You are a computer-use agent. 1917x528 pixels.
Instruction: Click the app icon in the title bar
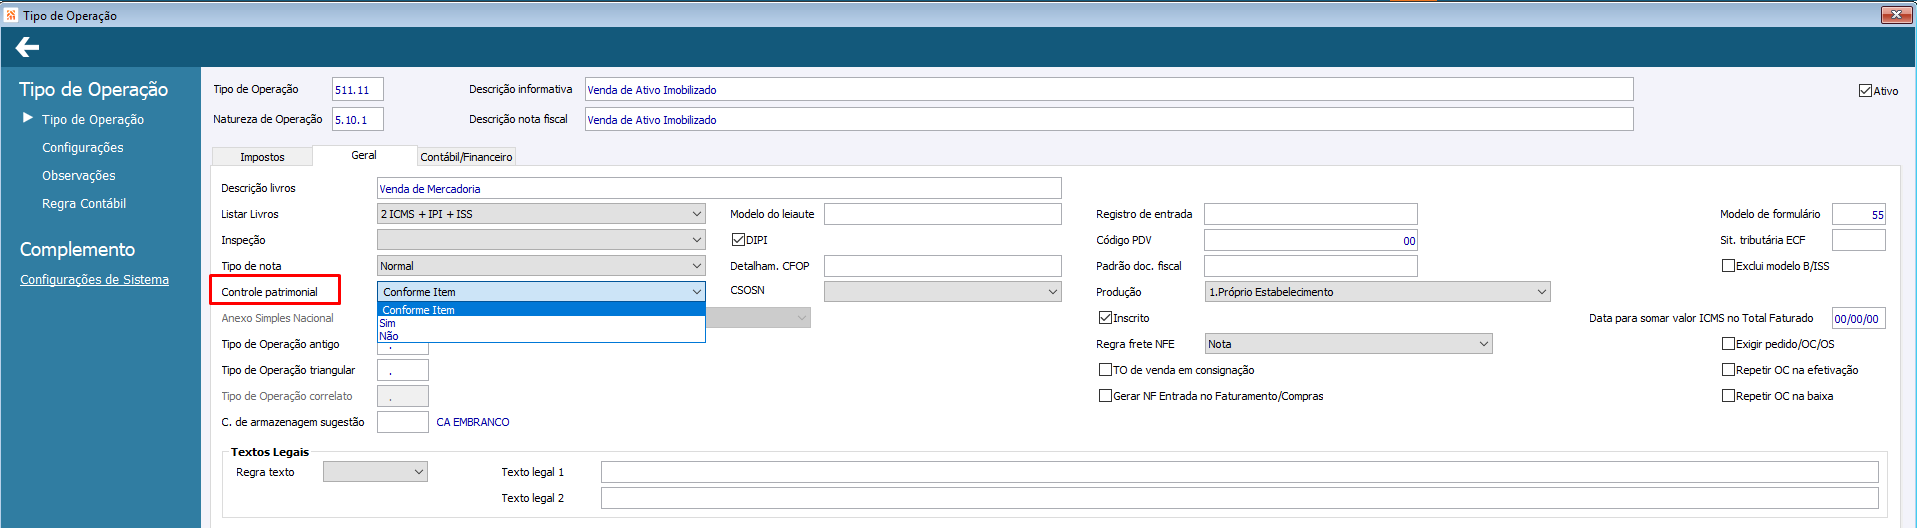[x=11, y=15]
